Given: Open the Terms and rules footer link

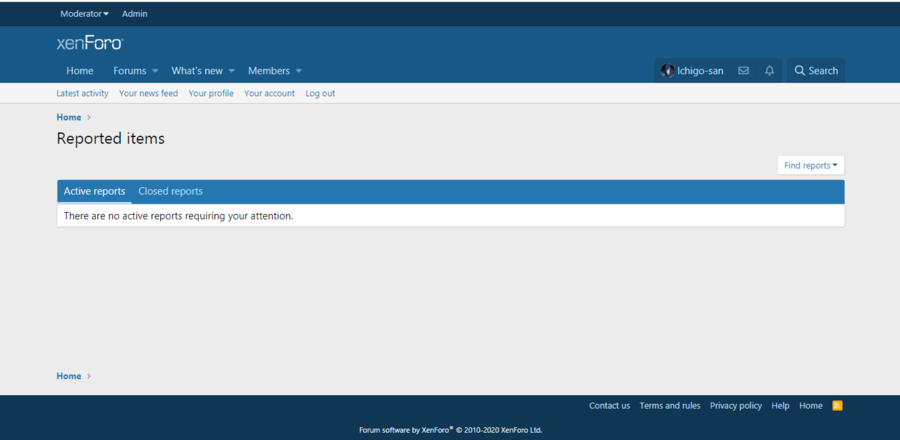Looking at the screenshot, I should click(x=670, y=406).
